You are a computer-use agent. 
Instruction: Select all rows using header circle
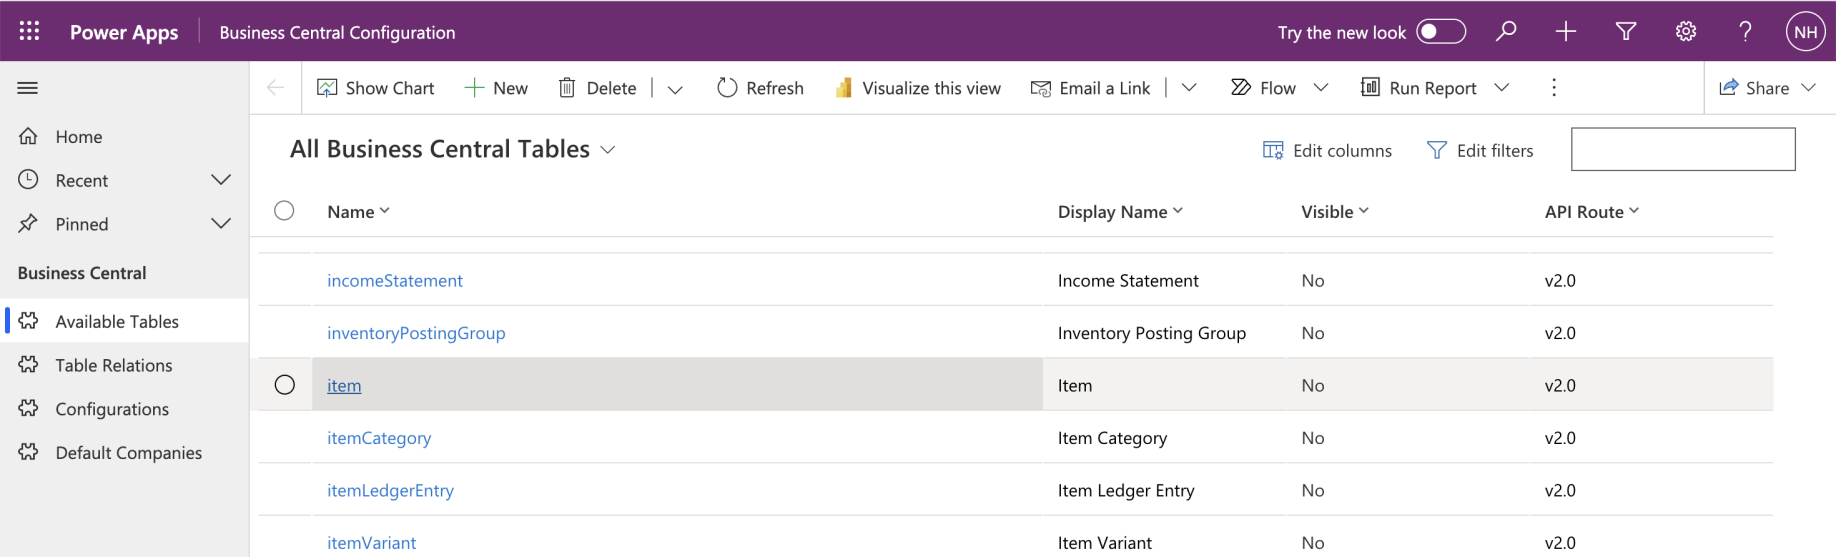click(285, 211)
